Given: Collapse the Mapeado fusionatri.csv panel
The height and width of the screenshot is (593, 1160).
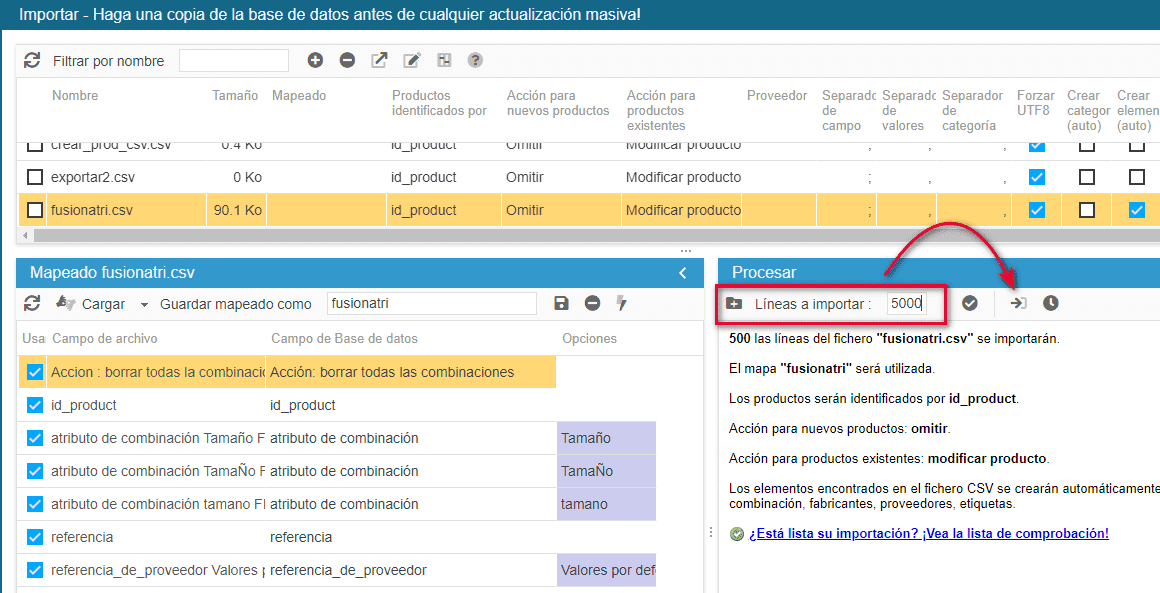Looking at the screenshot, I should (683, 272).
